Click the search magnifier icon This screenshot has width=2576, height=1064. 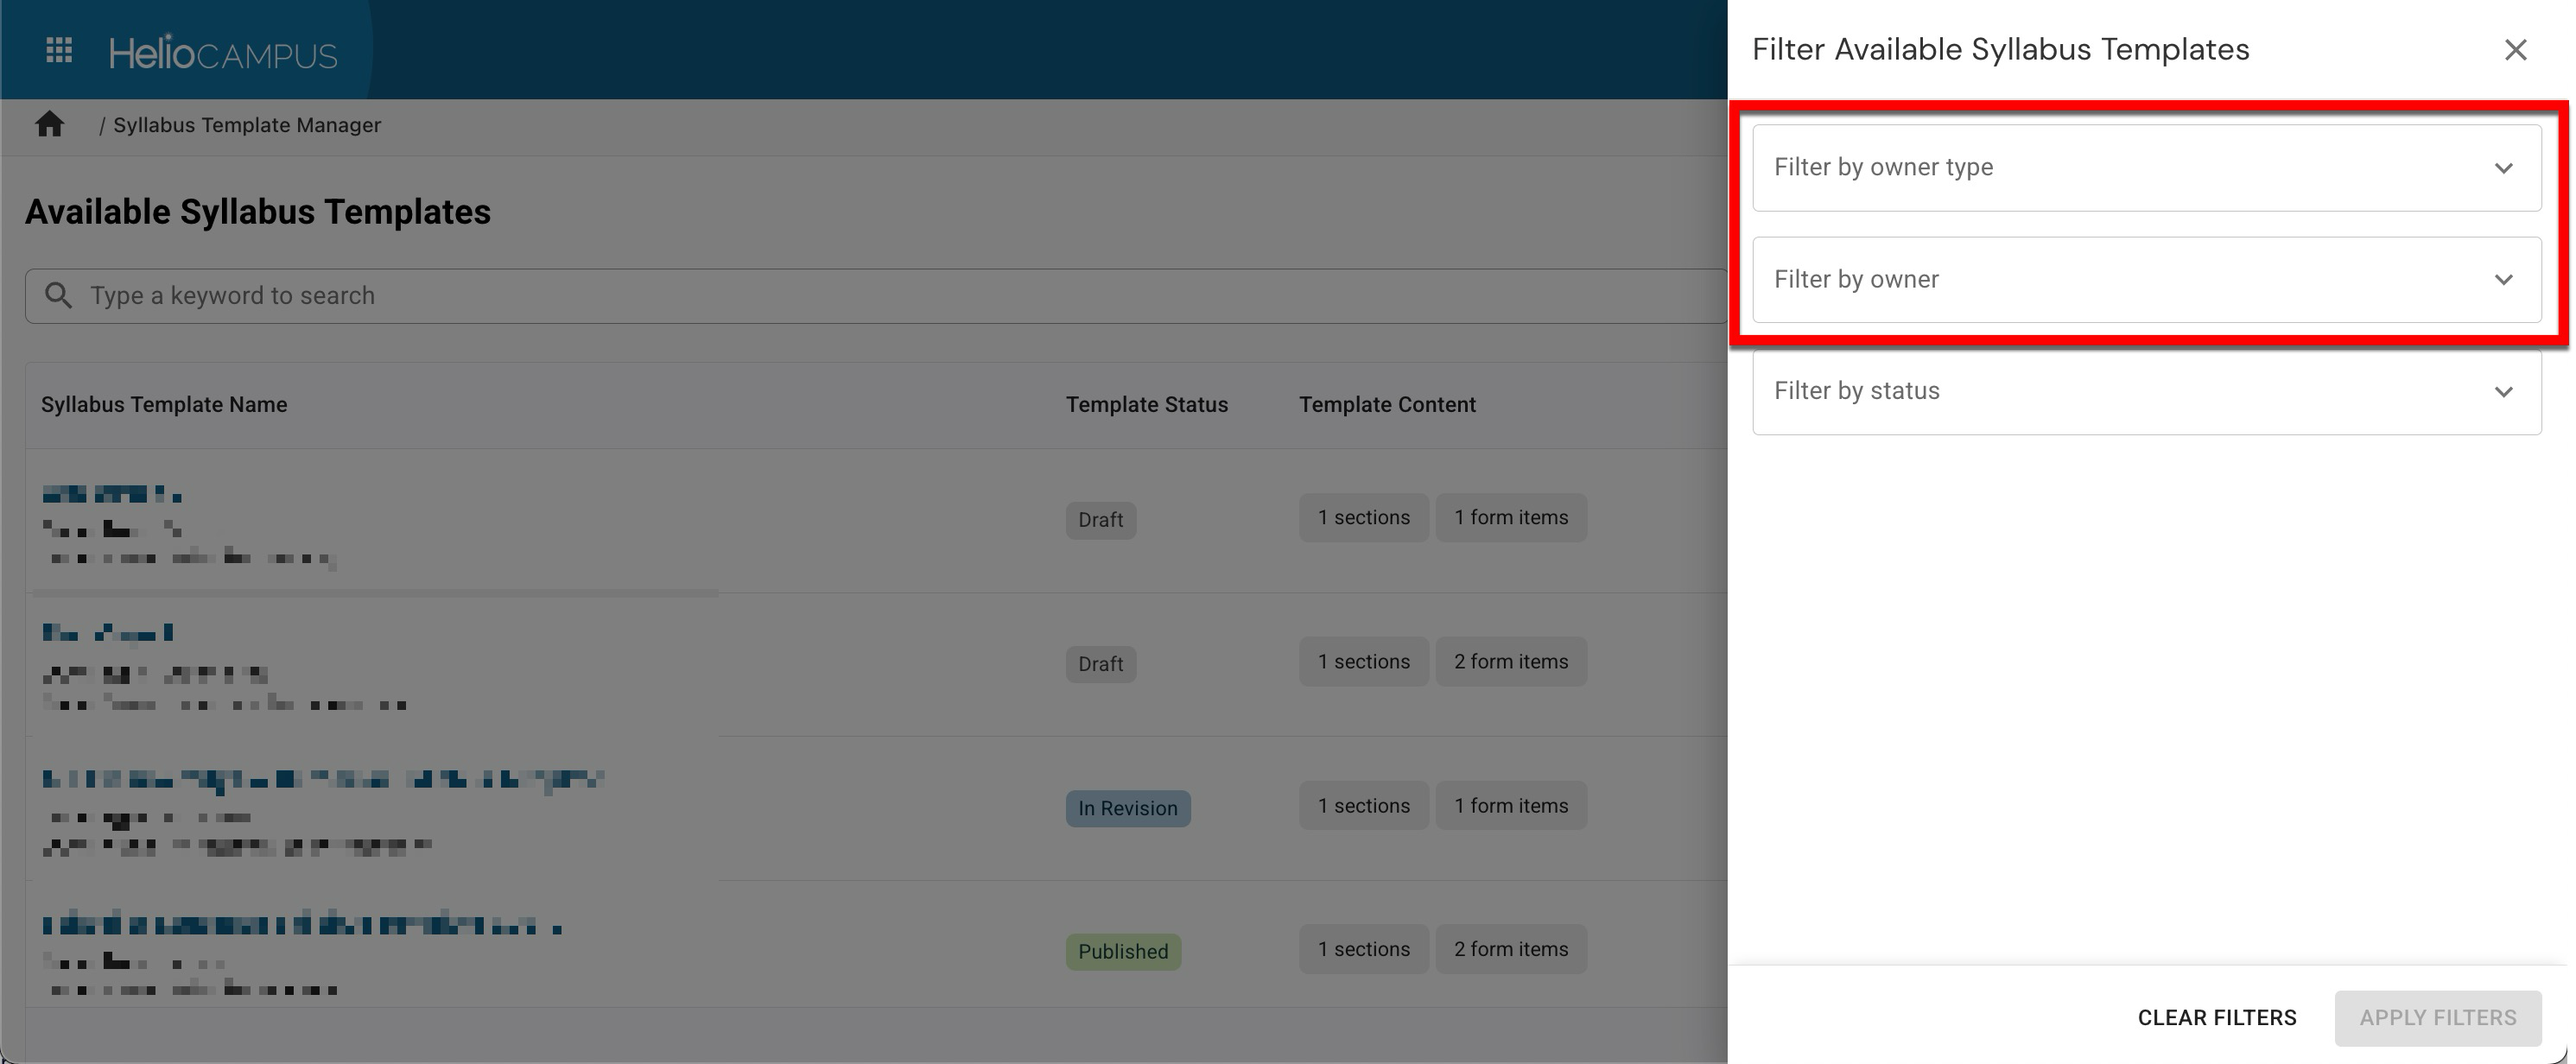pos(59,296)
